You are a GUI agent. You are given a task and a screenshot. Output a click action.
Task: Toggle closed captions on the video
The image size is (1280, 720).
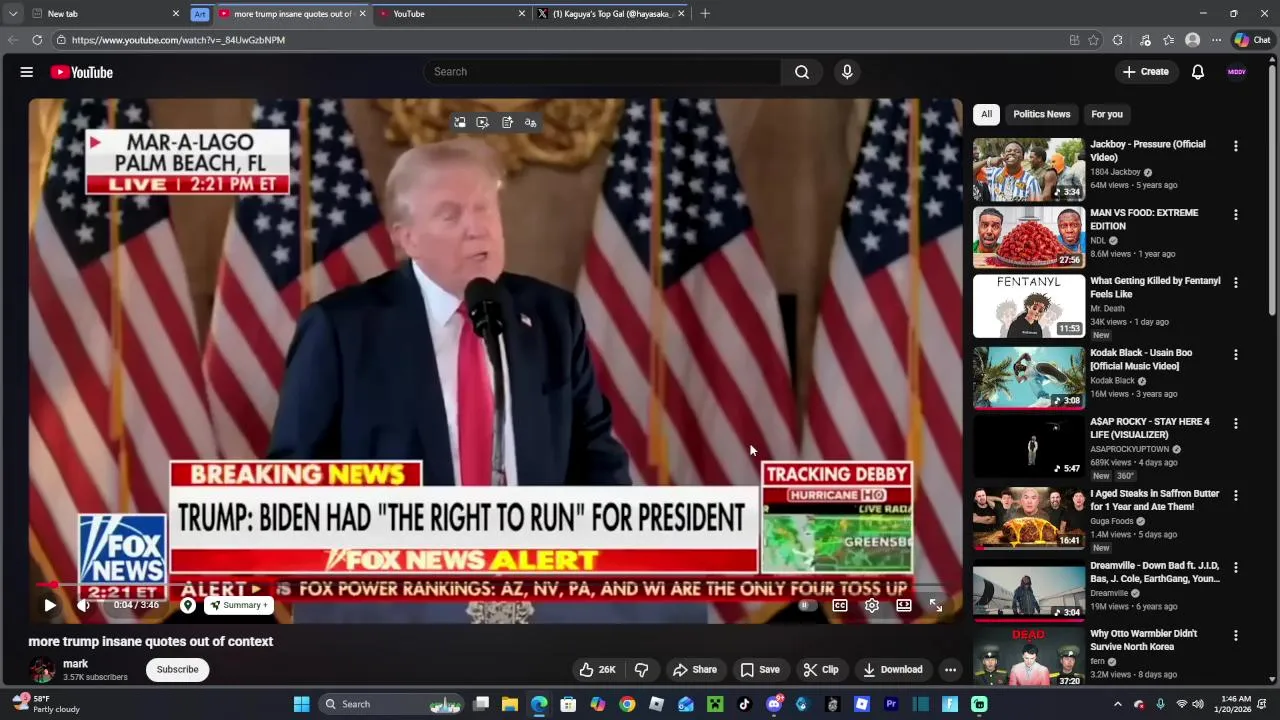click(840, 605)
